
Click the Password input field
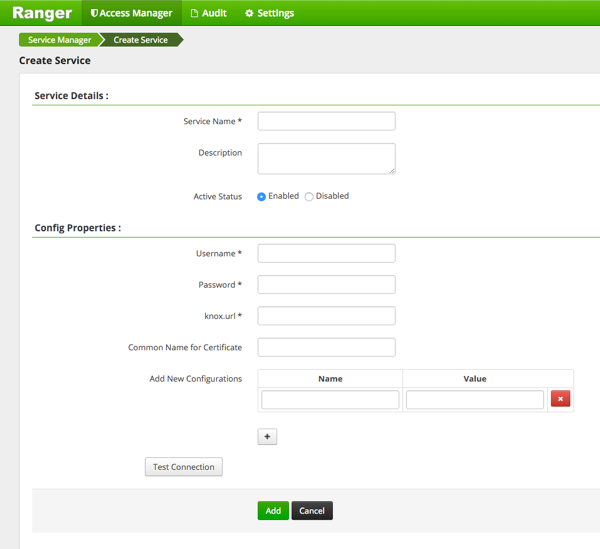[x=326, y=285]
